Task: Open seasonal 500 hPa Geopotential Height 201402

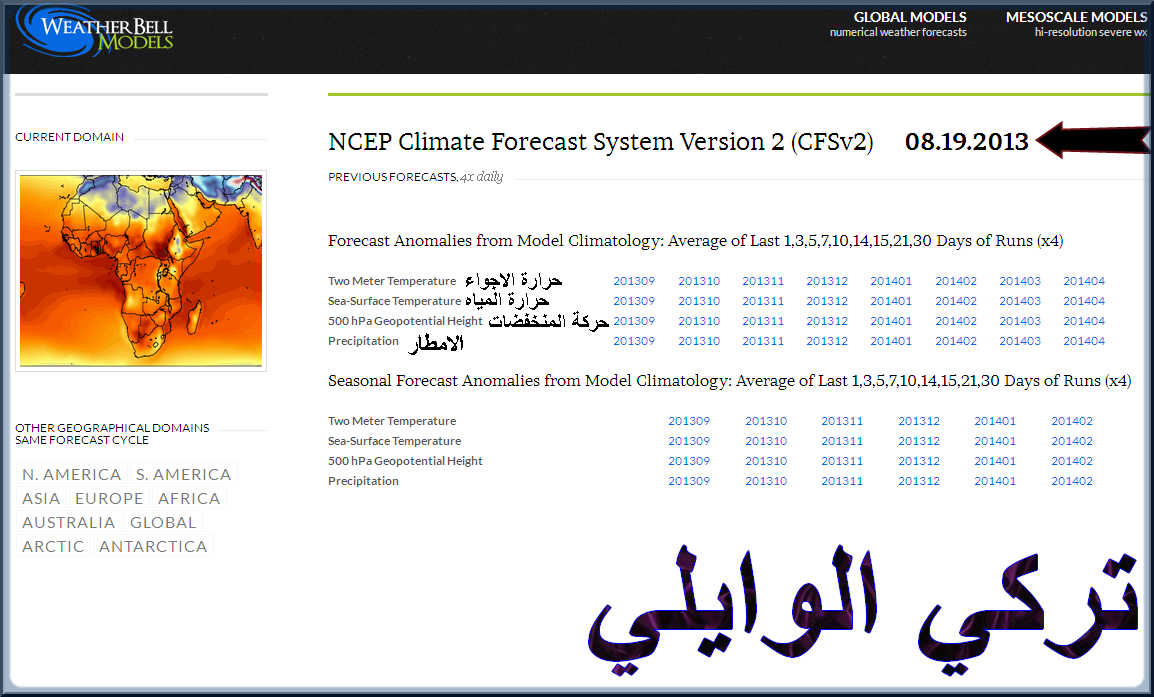Action: pos(1072,461)
